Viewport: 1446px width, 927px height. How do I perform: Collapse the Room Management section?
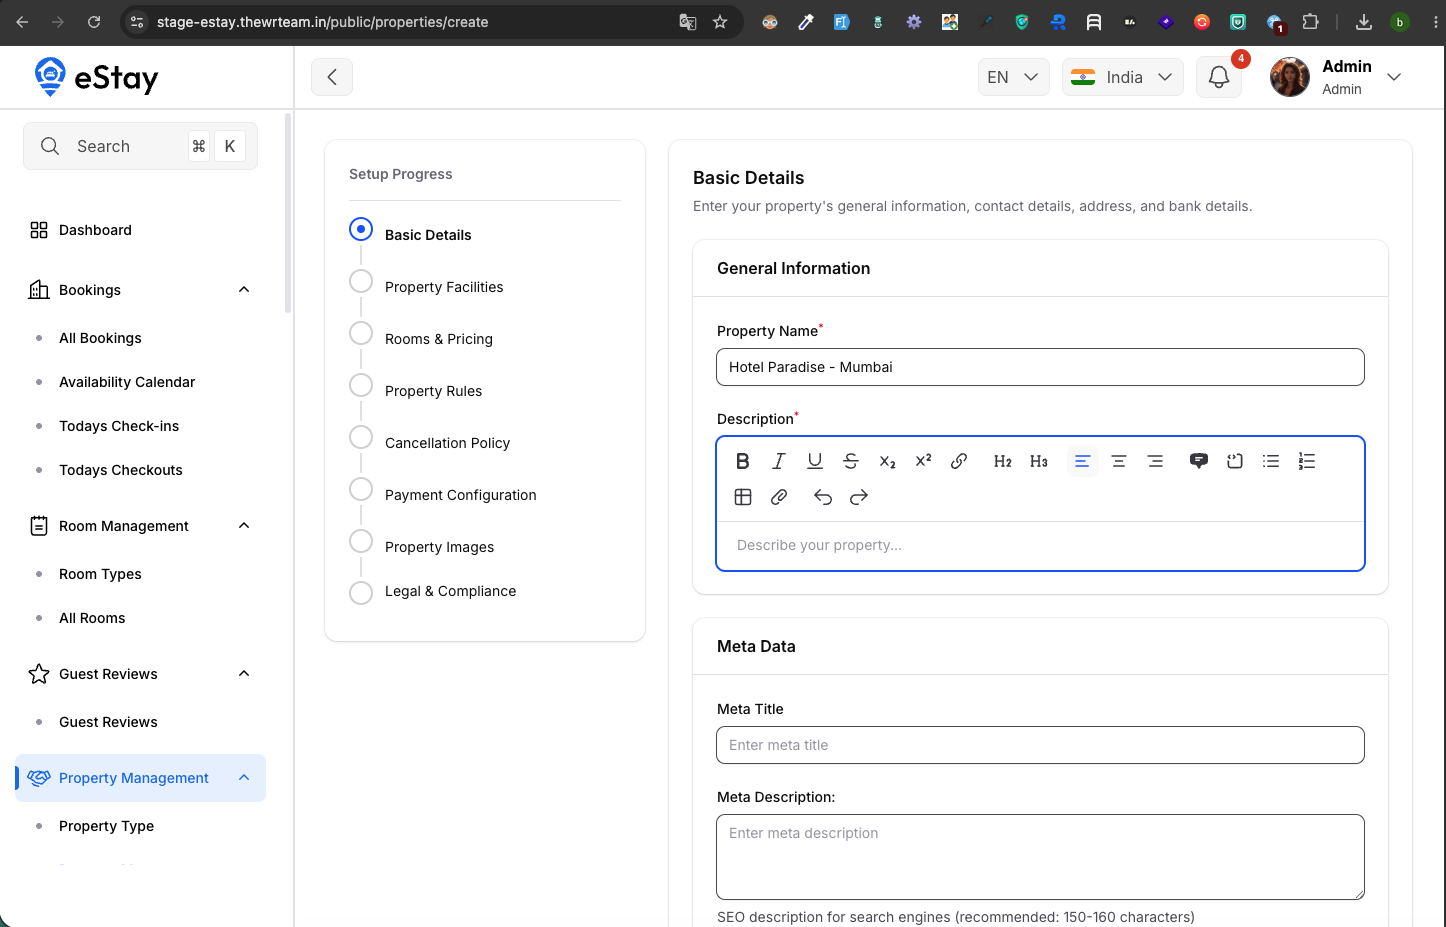pos(244,526)
